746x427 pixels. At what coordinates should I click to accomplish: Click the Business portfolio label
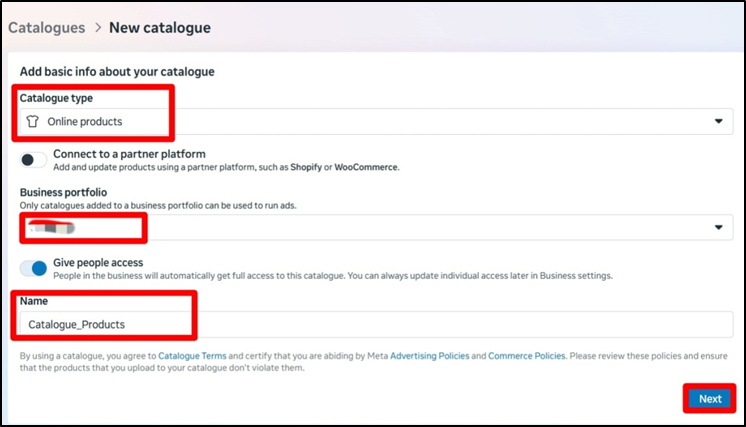(63, 192)
